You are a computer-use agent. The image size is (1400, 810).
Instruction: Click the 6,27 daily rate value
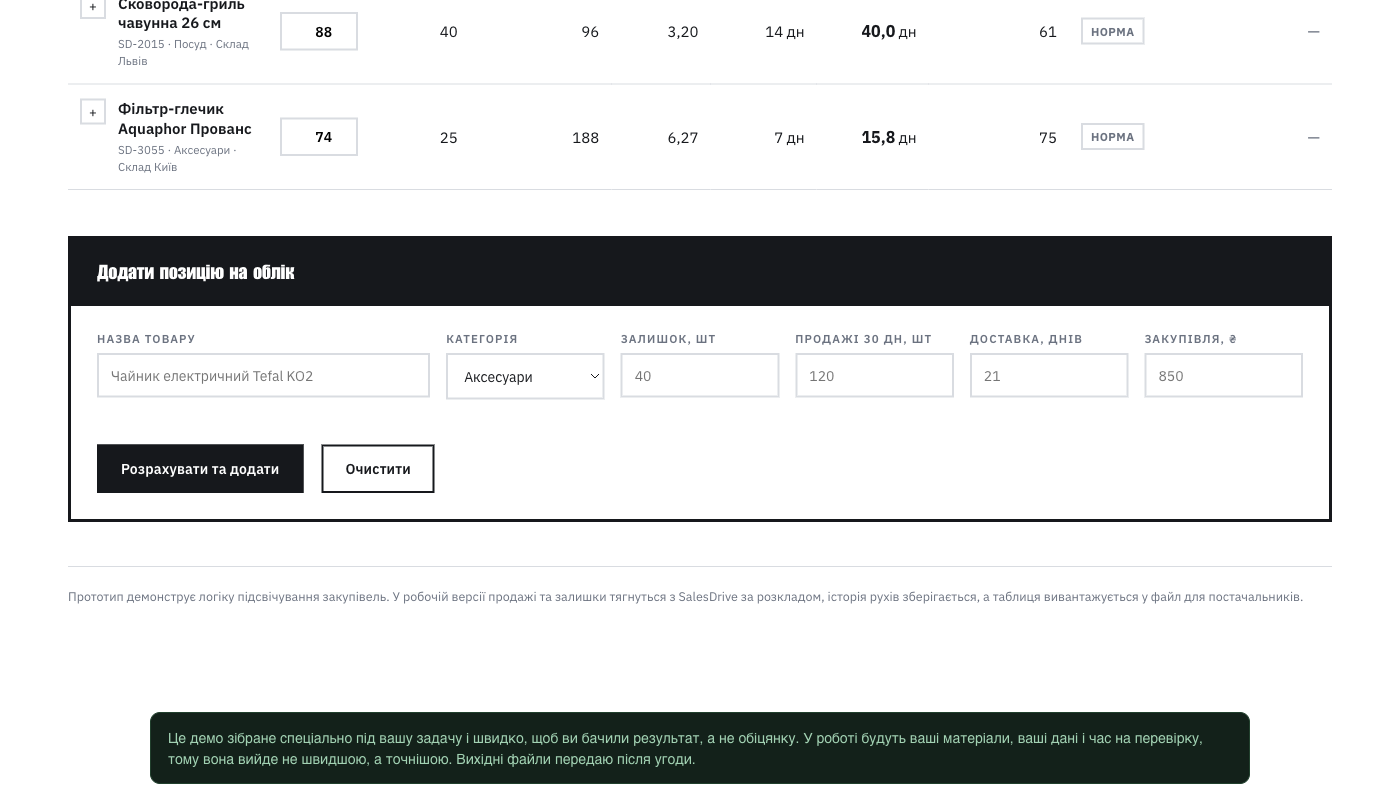(683, 138)
